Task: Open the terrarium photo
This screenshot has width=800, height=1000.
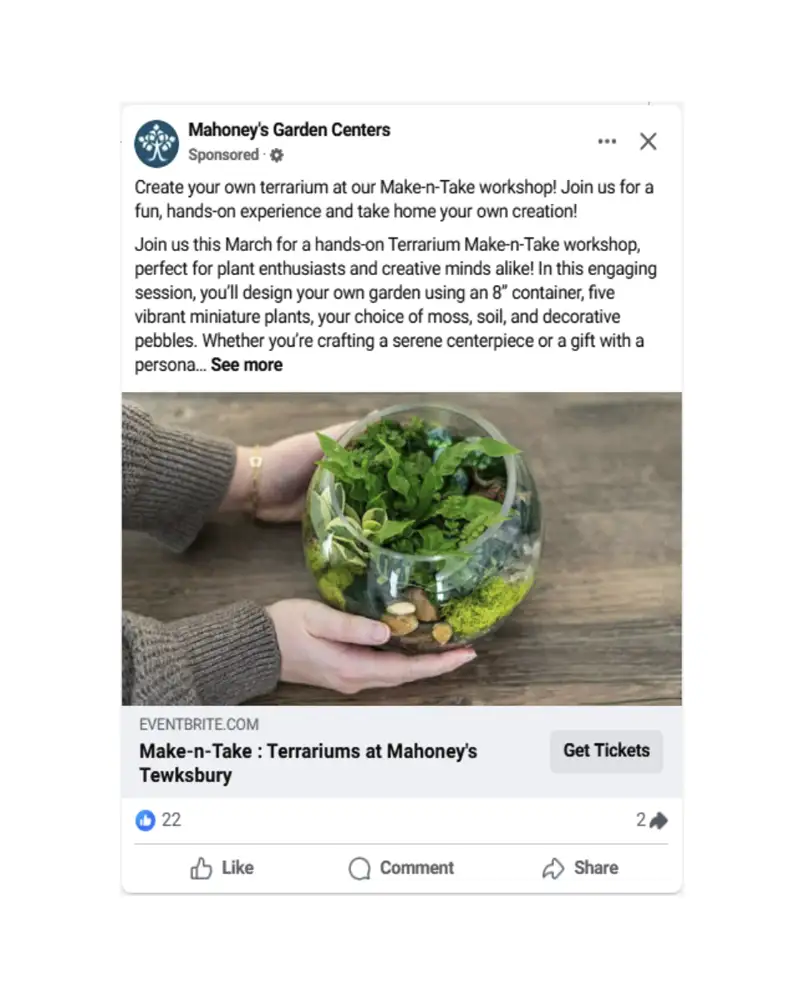Action: [x=401, y=548]
